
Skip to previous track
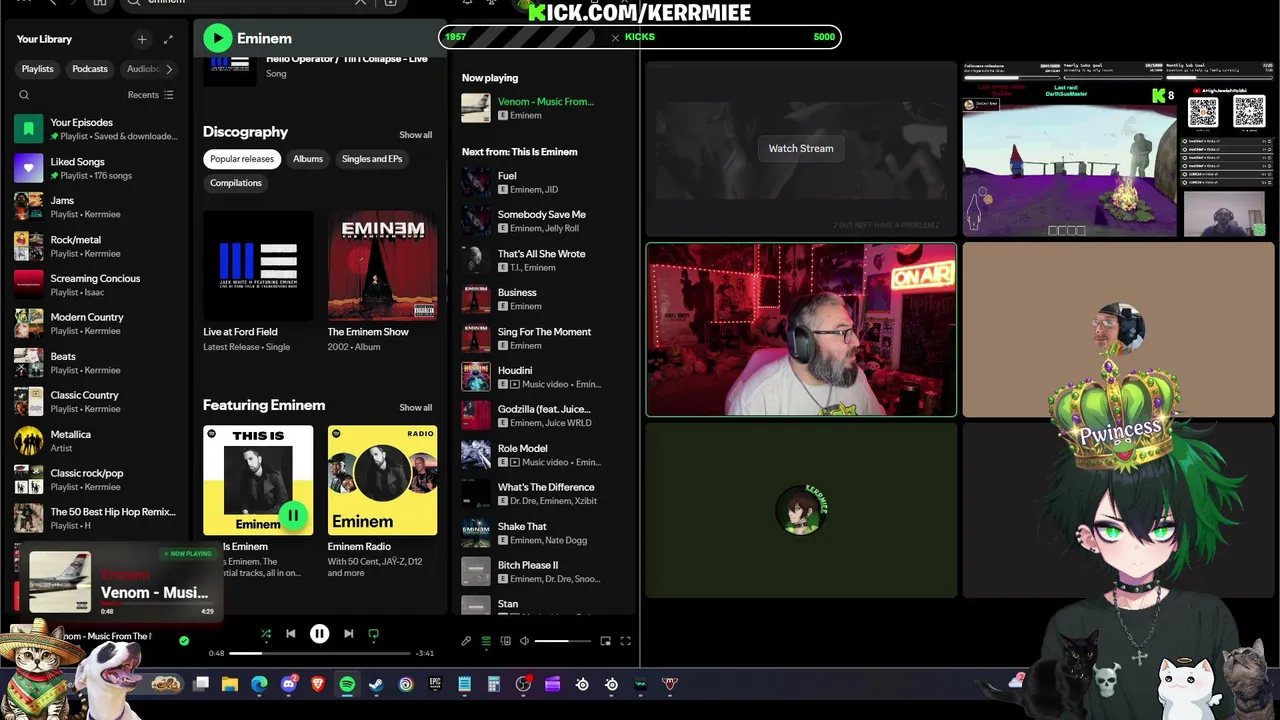pos(291,633)
